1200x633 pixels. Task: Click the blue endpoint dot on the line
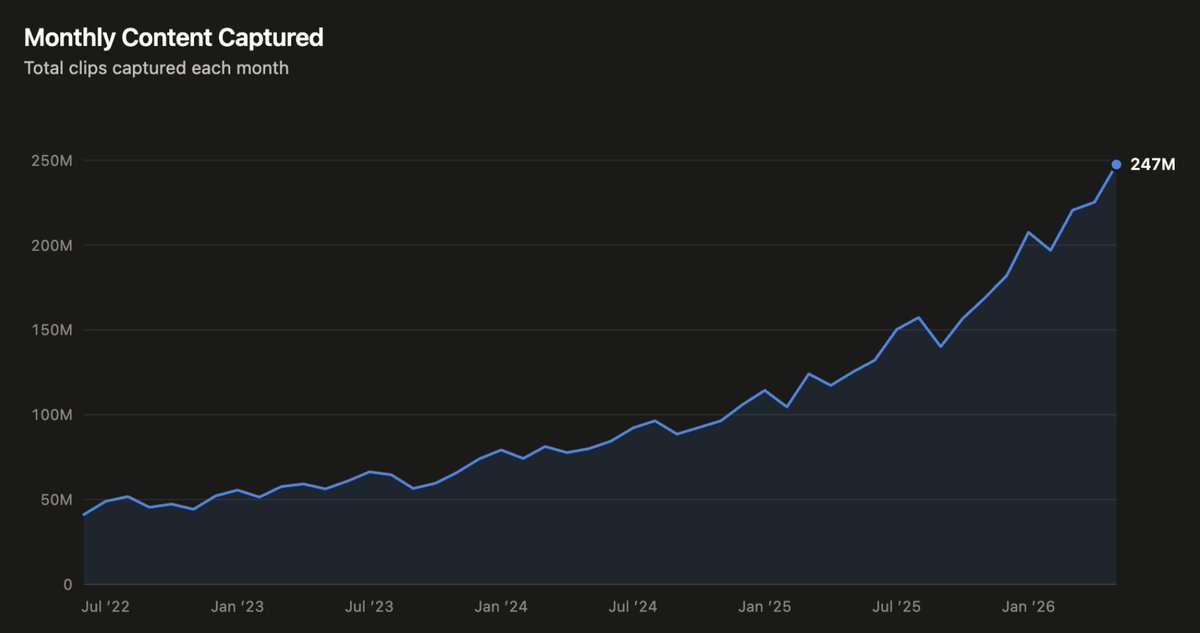(x=1116, y=164)
